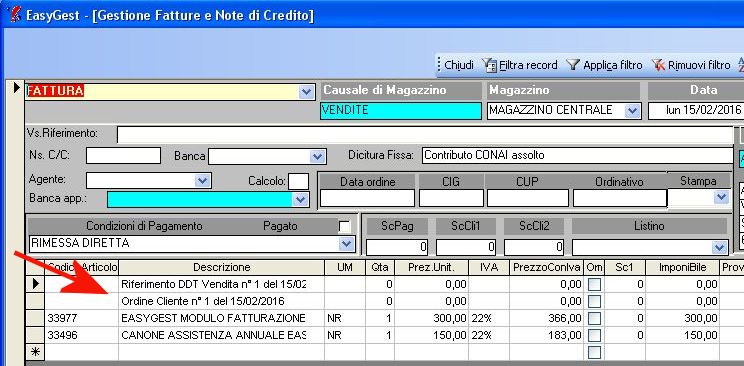Image resolution: width=744 pixels, height=366 pixels.
Task: Click the Qta column header
Action: click(380, 267)
